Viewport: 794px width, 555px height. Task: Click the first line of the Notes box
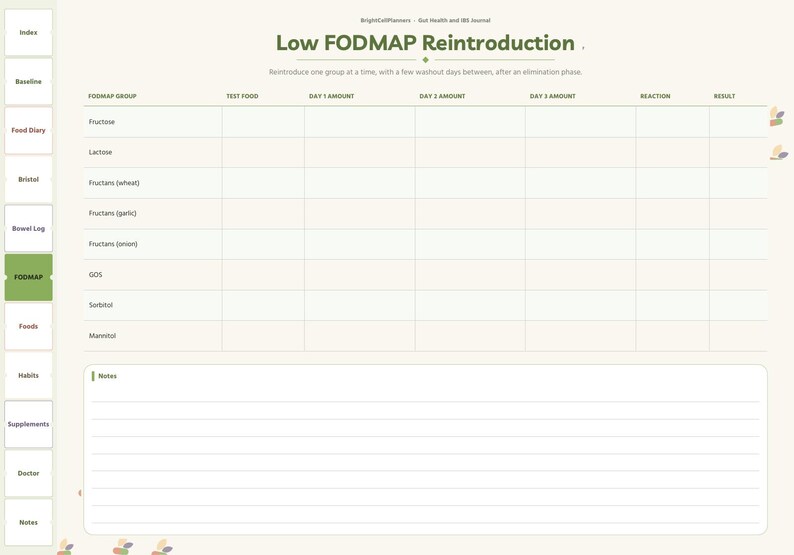[425, 394]
